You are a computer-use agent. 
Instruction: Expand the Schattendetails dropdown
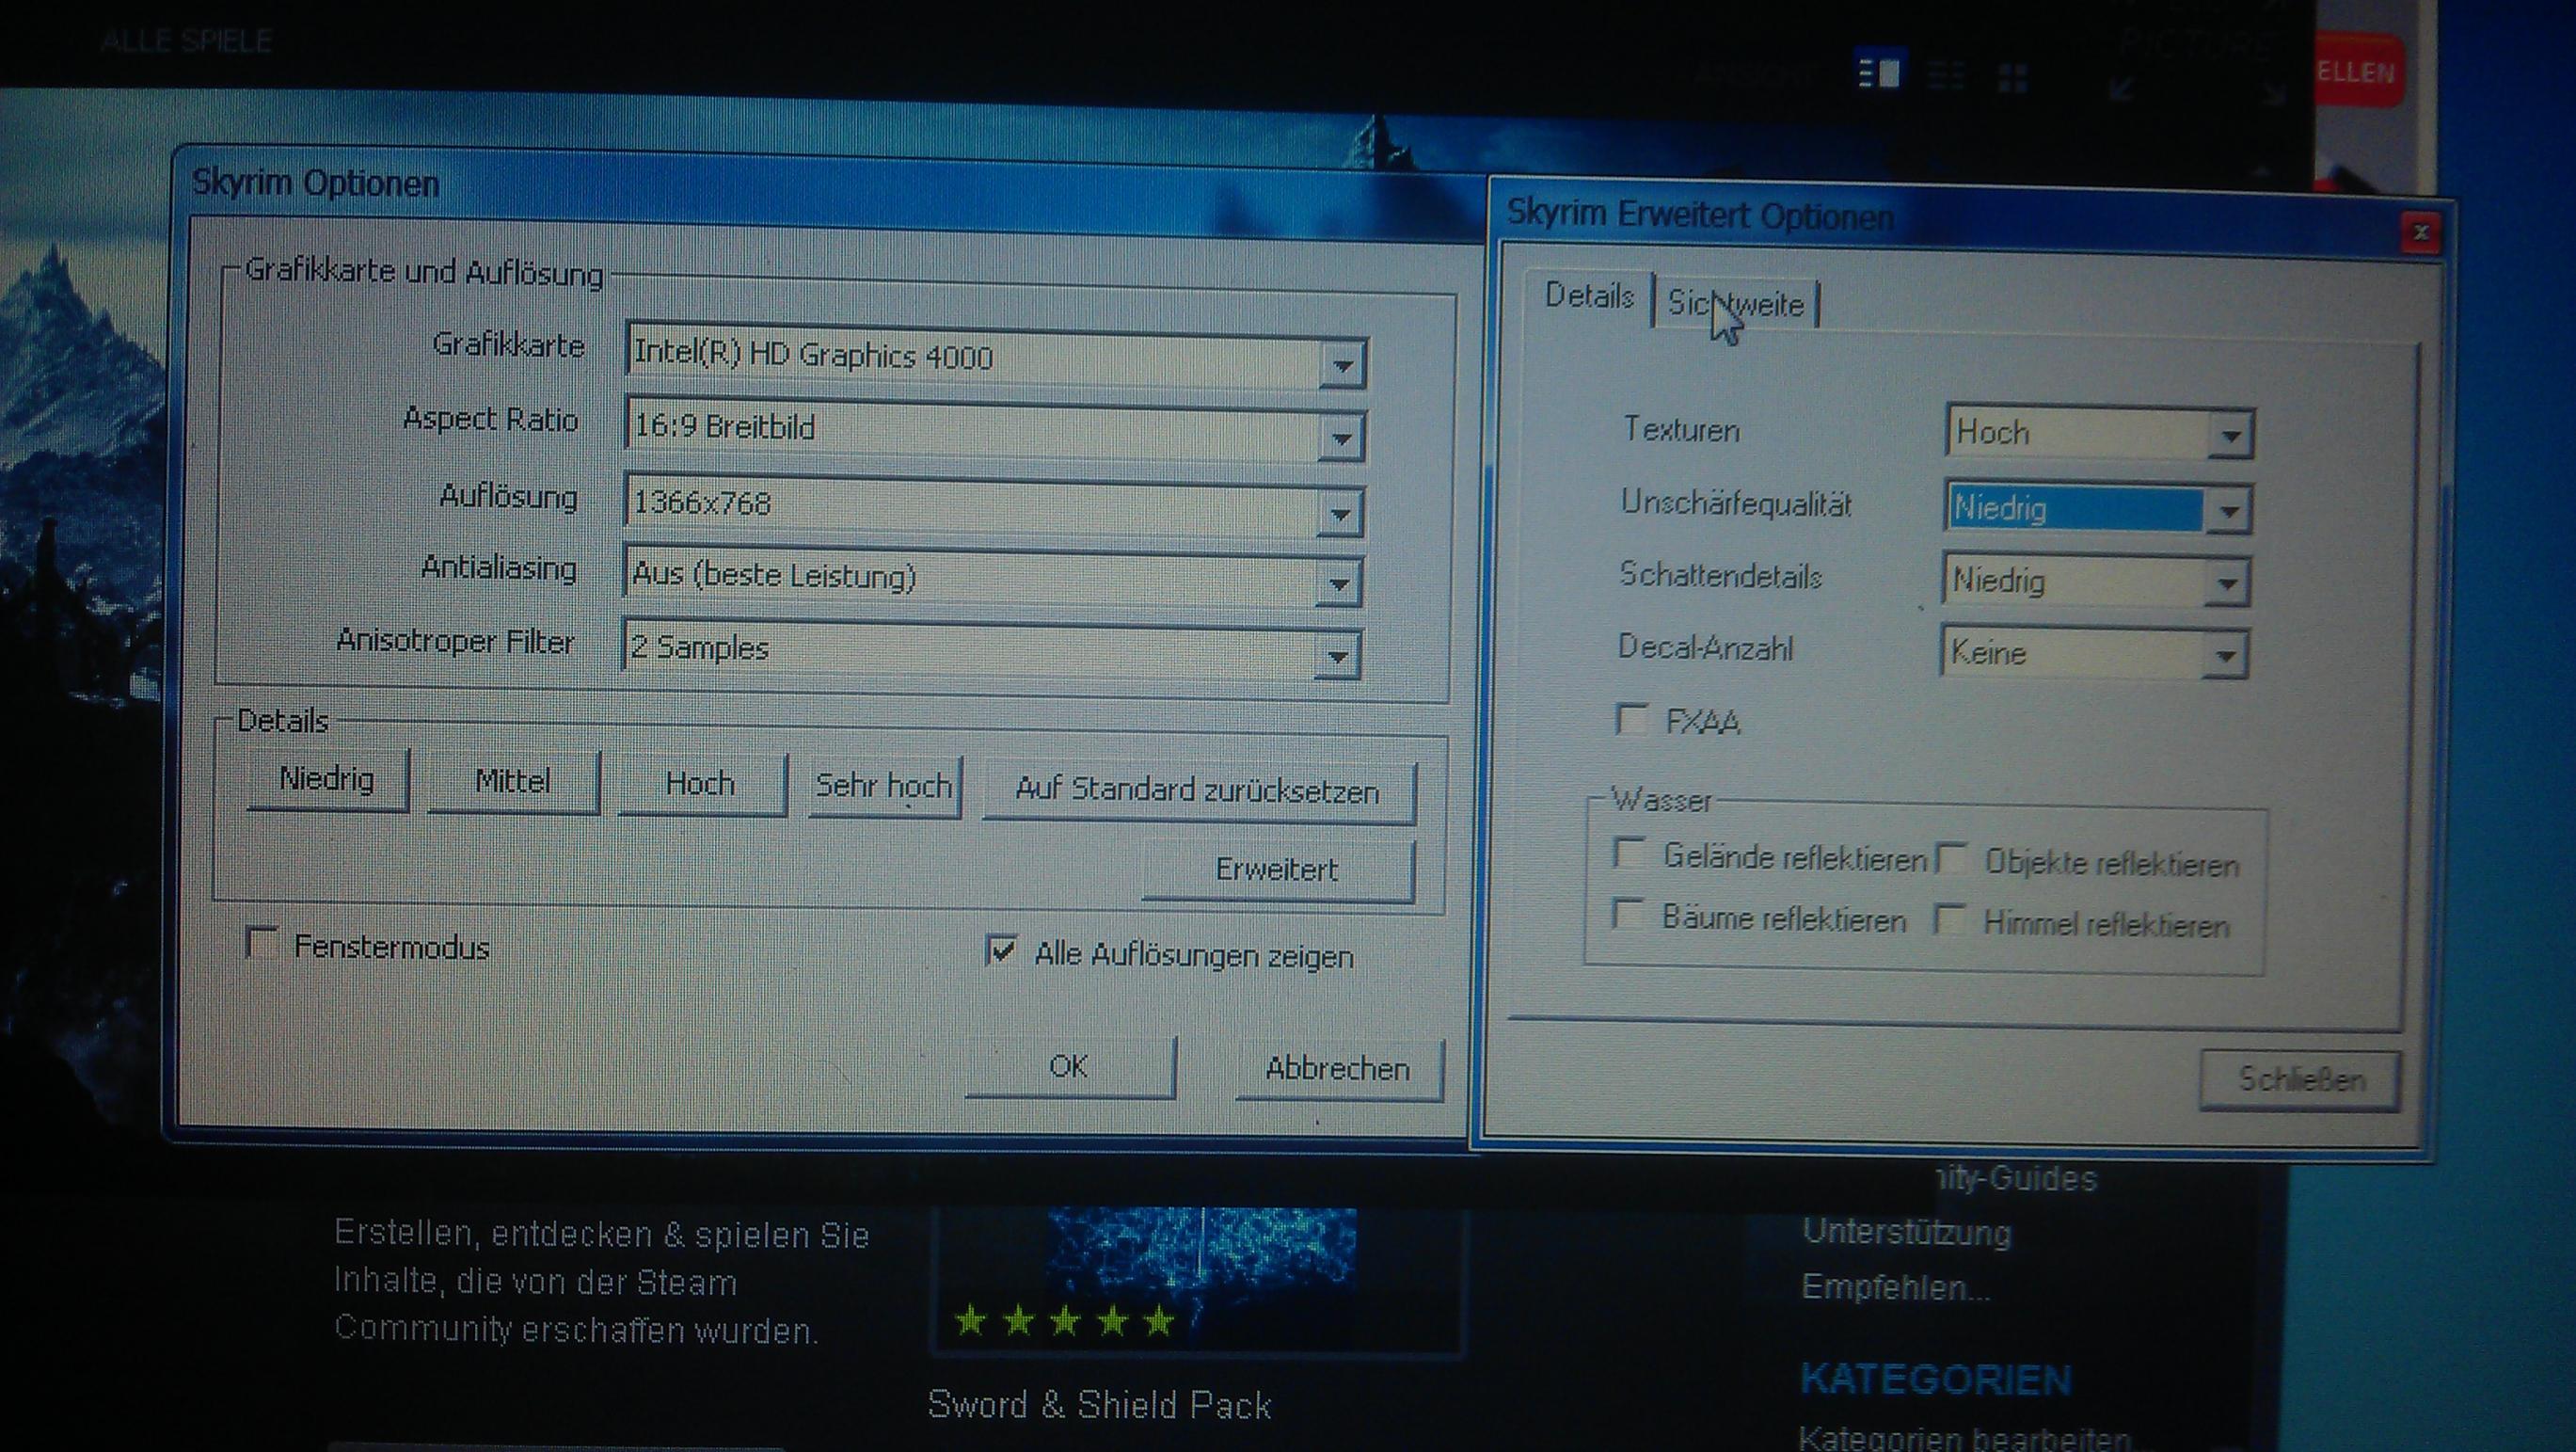pyautogui.click(x=2226, y=583)
